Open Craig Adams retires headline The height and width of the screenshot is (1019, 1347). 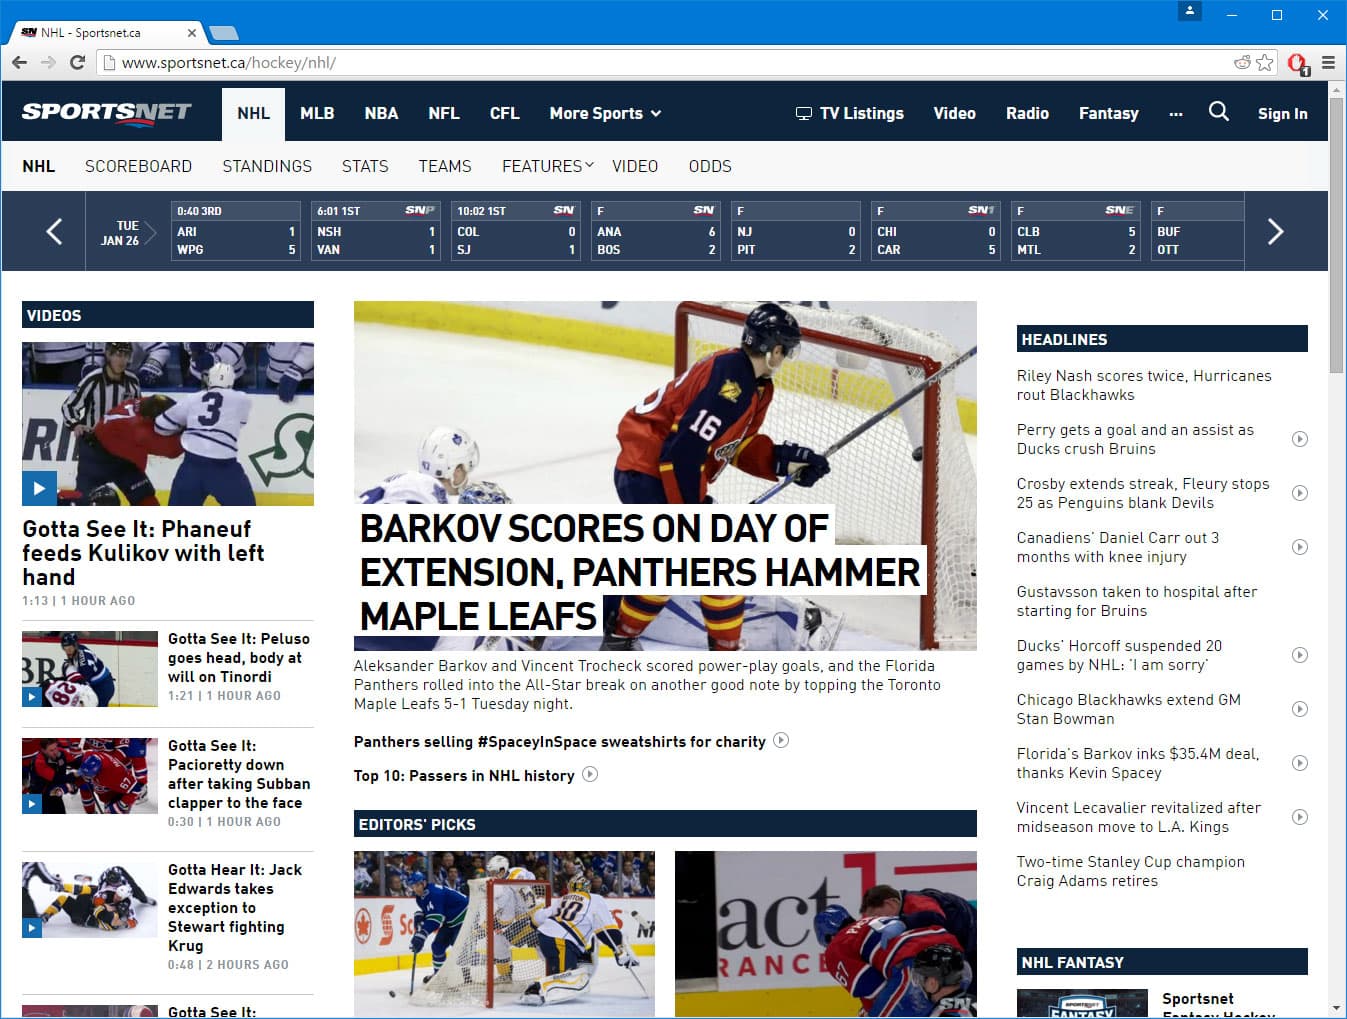coord(1131,871)
